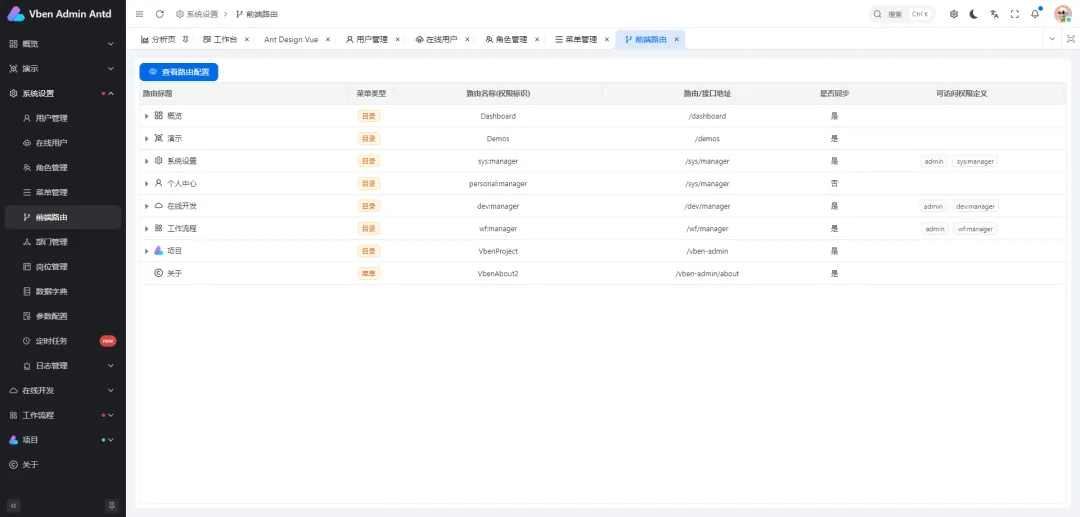Expand the 概览 sidebar menu
1080x517 pixels.
coord(63,44)
